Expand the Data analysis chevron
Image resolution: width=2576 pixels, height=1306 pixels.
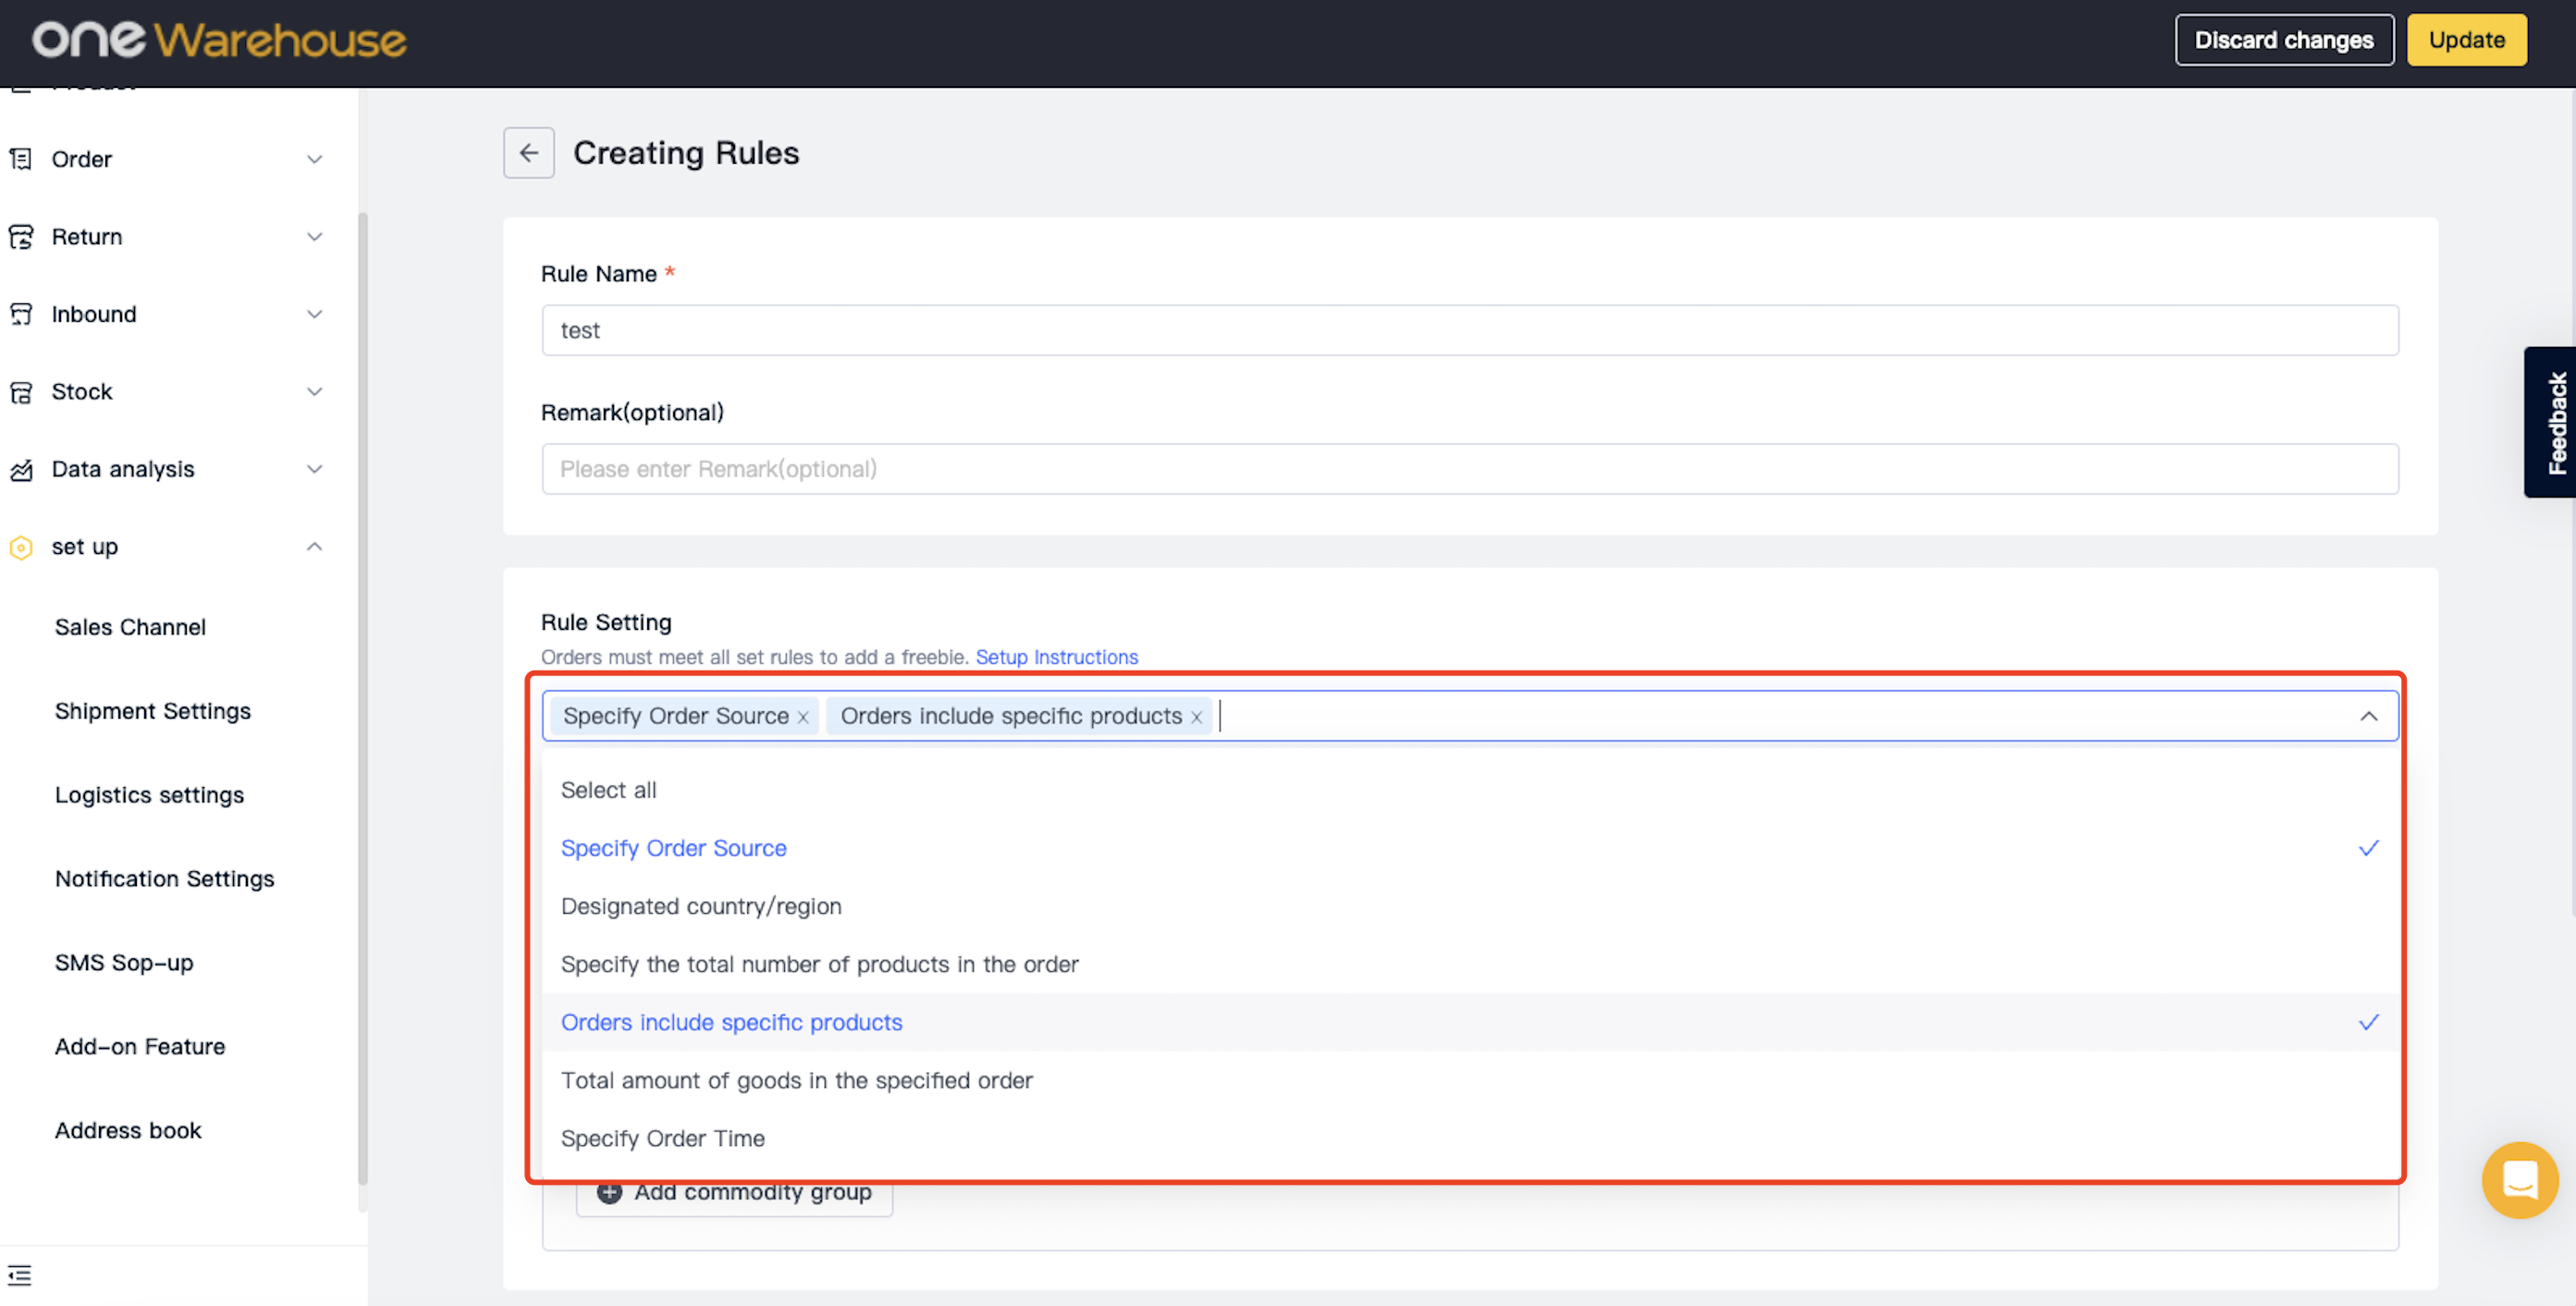(x=314, y=469)
